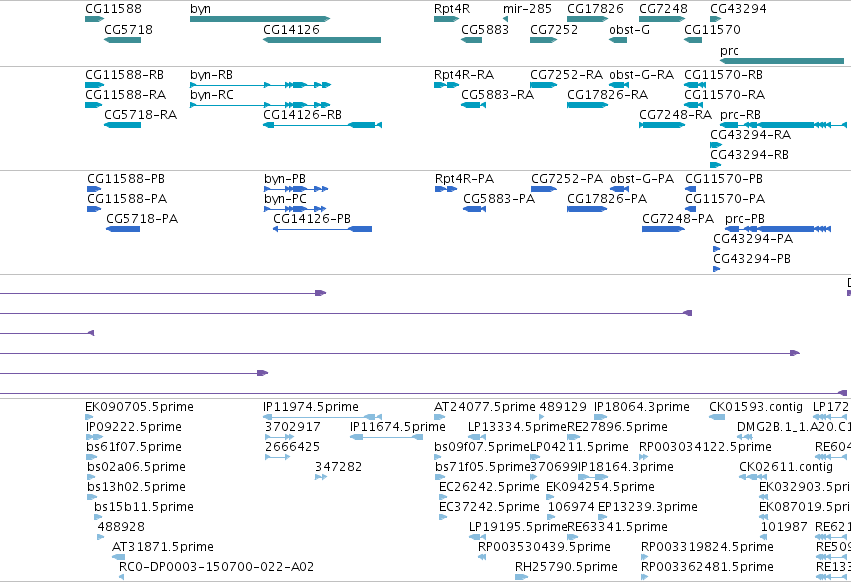The height and width of the screenshot is (582, 851).
Task: Select the obst-G-PA protein label
Action: point(642,179)
